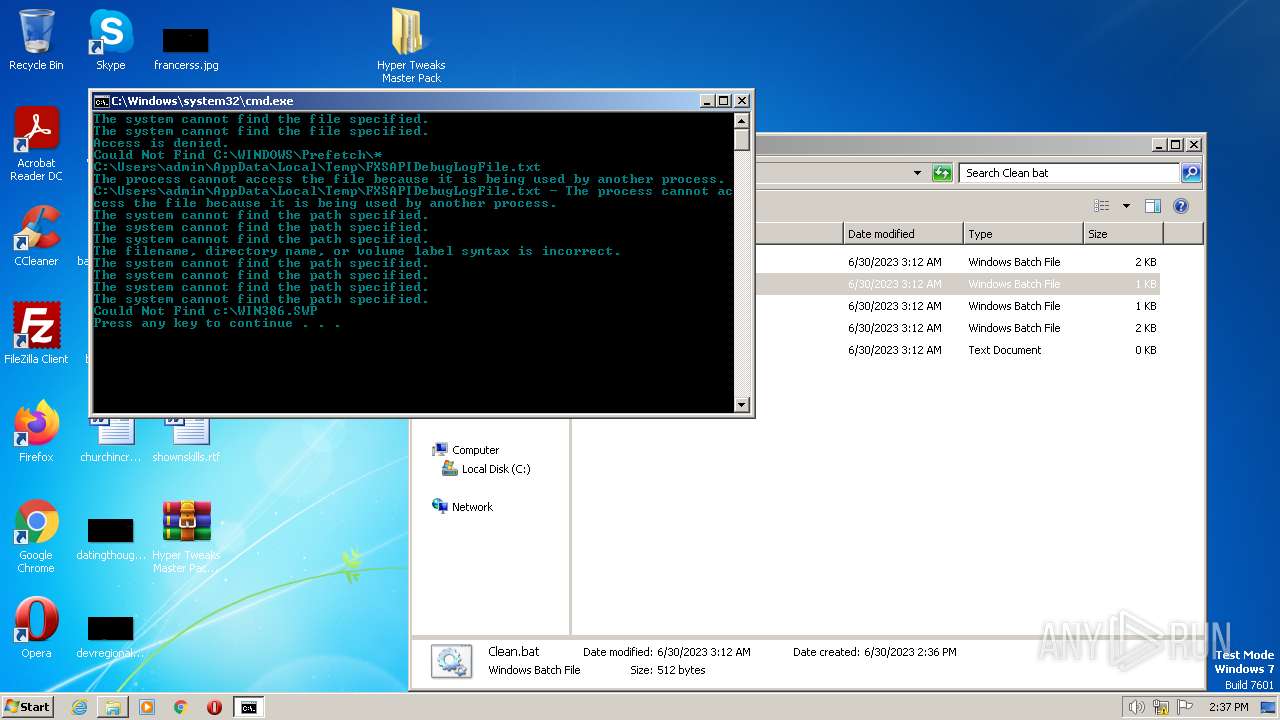1280x720 pixels.
Task: Open Chrome from the taskbar
Action: 181,707
